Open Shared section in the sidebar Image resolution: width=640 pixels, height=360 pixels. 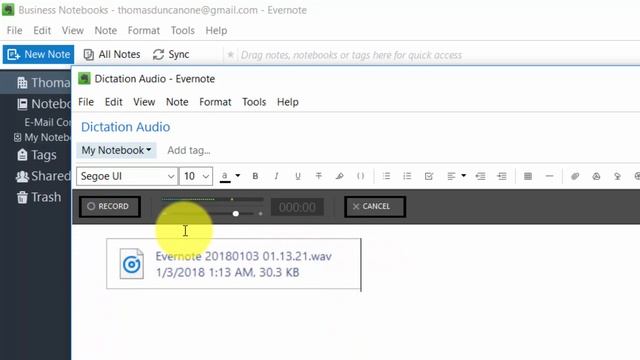click(x=43, y=176)
